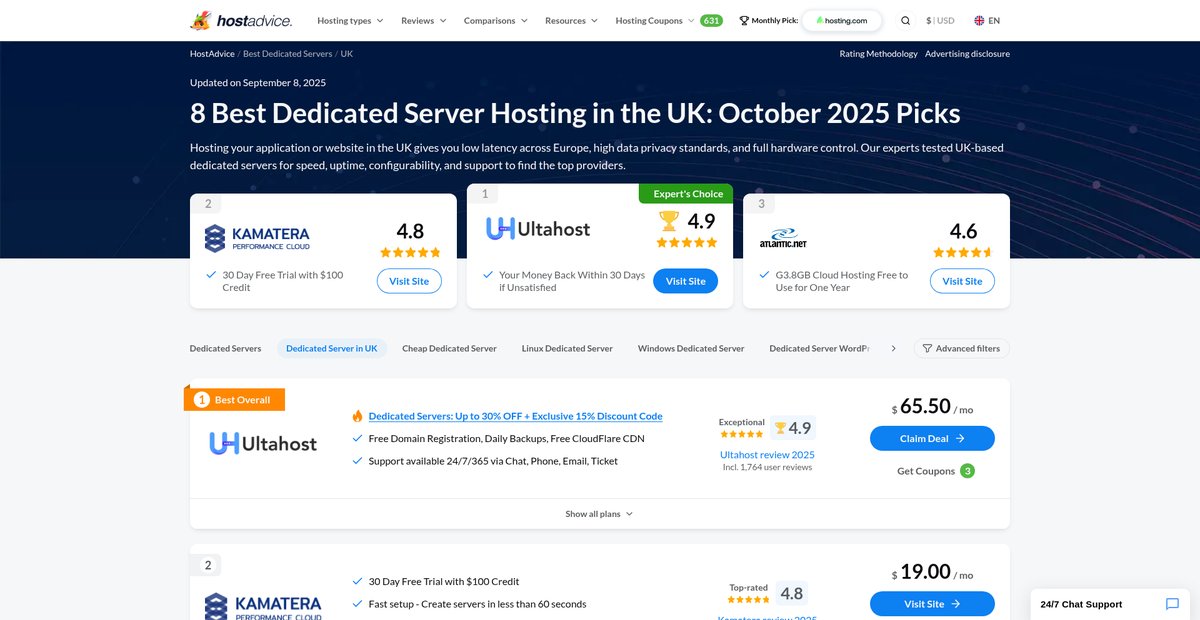Click "Updated on September 8, 2025" text

tap(258, 83)
